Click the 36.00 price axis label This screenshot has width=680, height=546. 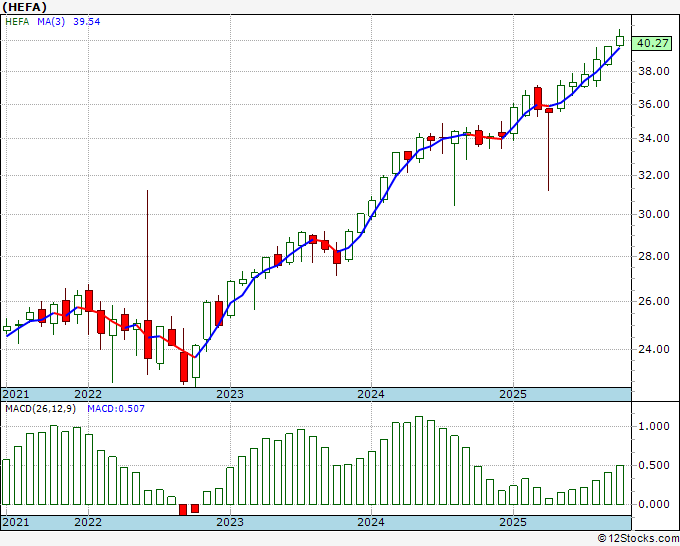[x=654, y=104]
